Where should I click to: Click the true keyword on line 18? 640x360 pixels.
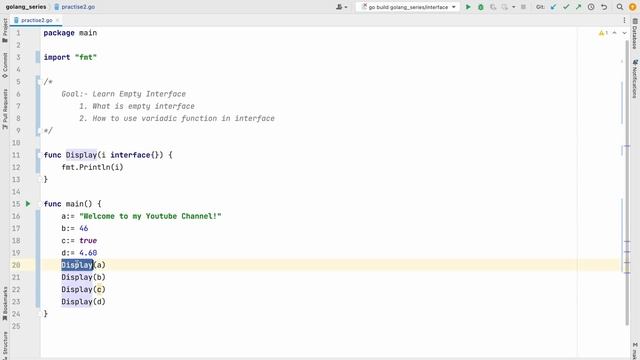tap(88, 240)
